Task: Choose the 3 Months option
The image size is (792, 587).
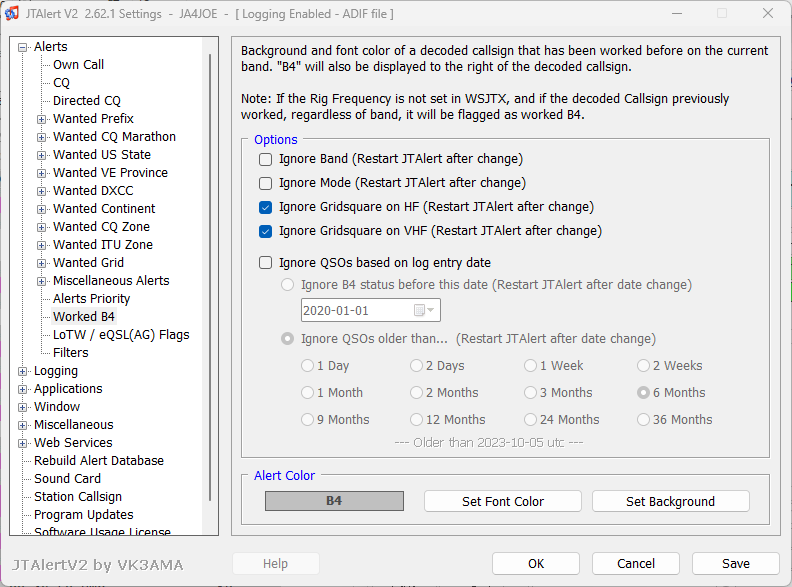Action: click(x=530, y=393)
